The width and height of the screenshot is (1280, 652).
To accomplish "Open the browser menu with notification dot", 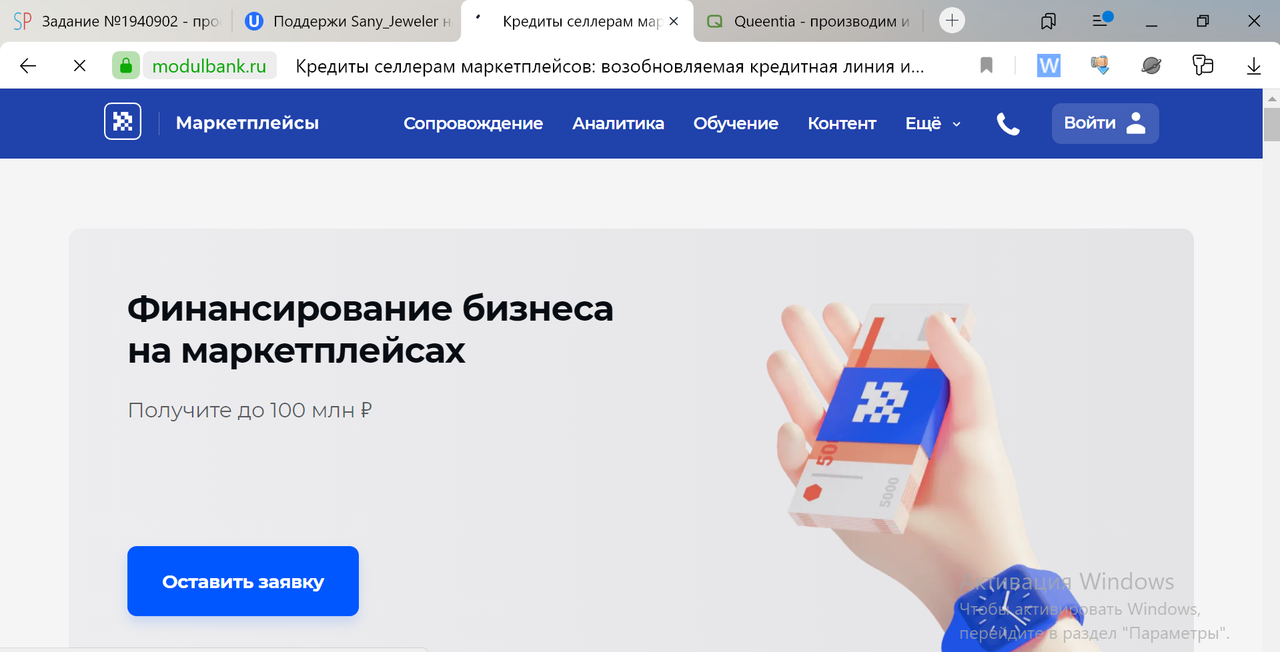I will [x=1102, y=20].
